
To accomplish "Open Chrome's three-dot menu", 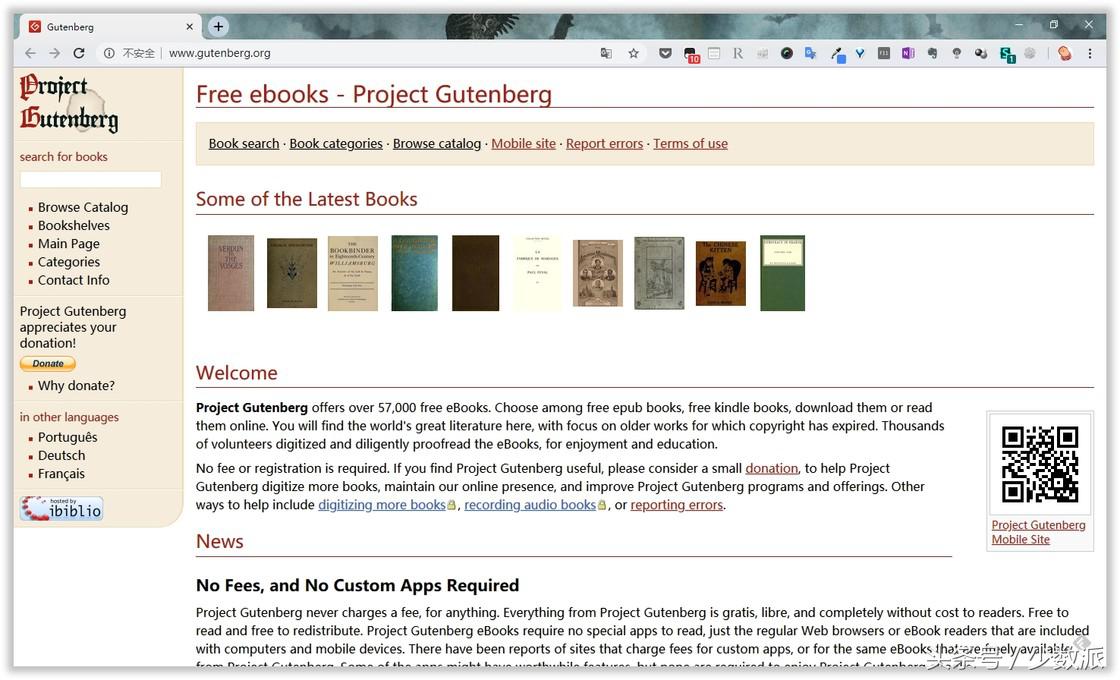I will (1089, 53).
